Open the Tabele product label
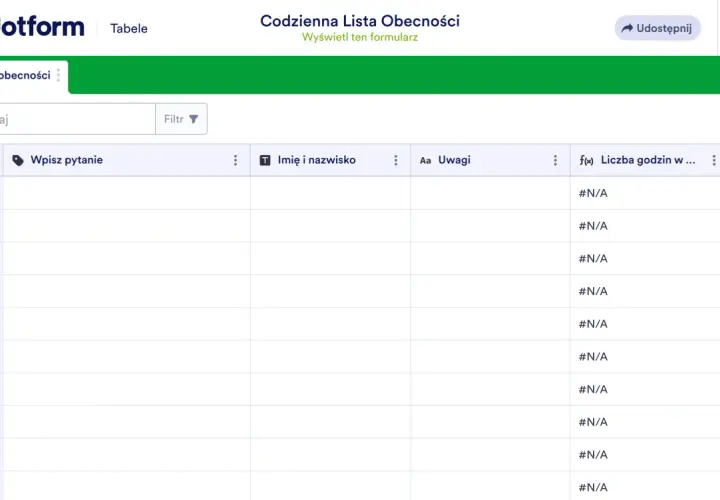 point(129,28)
